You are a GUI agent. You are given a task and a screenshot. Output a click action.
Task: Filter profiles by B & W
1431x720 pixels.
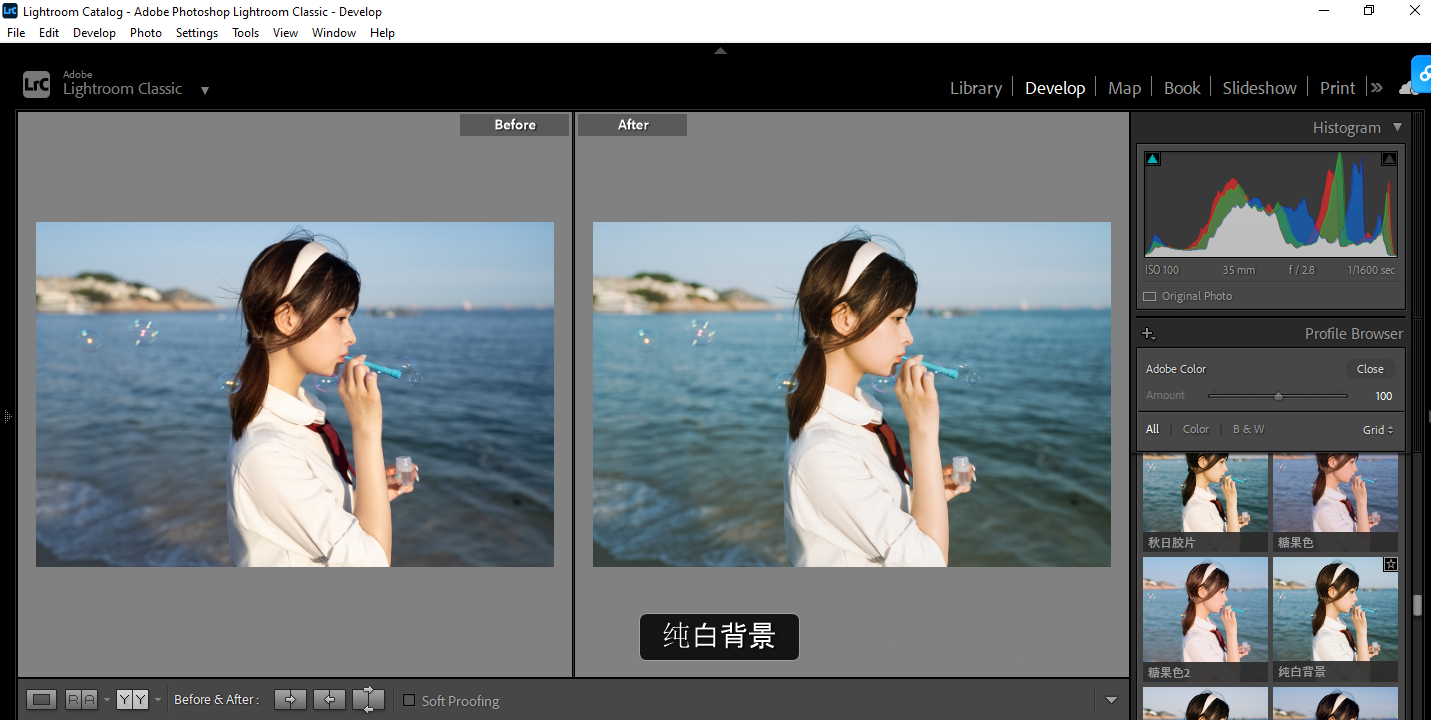1248,429
